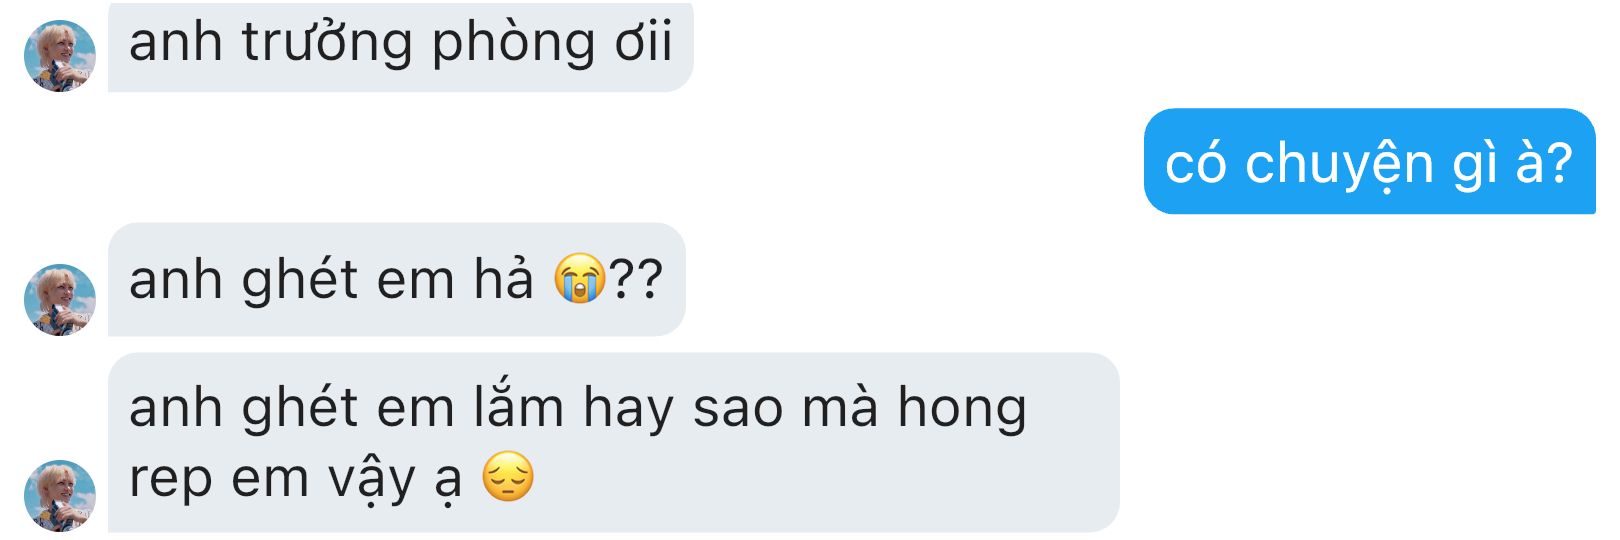Click the pensive face emoji
The height and width of the screenshot is (540, 1620).
[508, 476]
